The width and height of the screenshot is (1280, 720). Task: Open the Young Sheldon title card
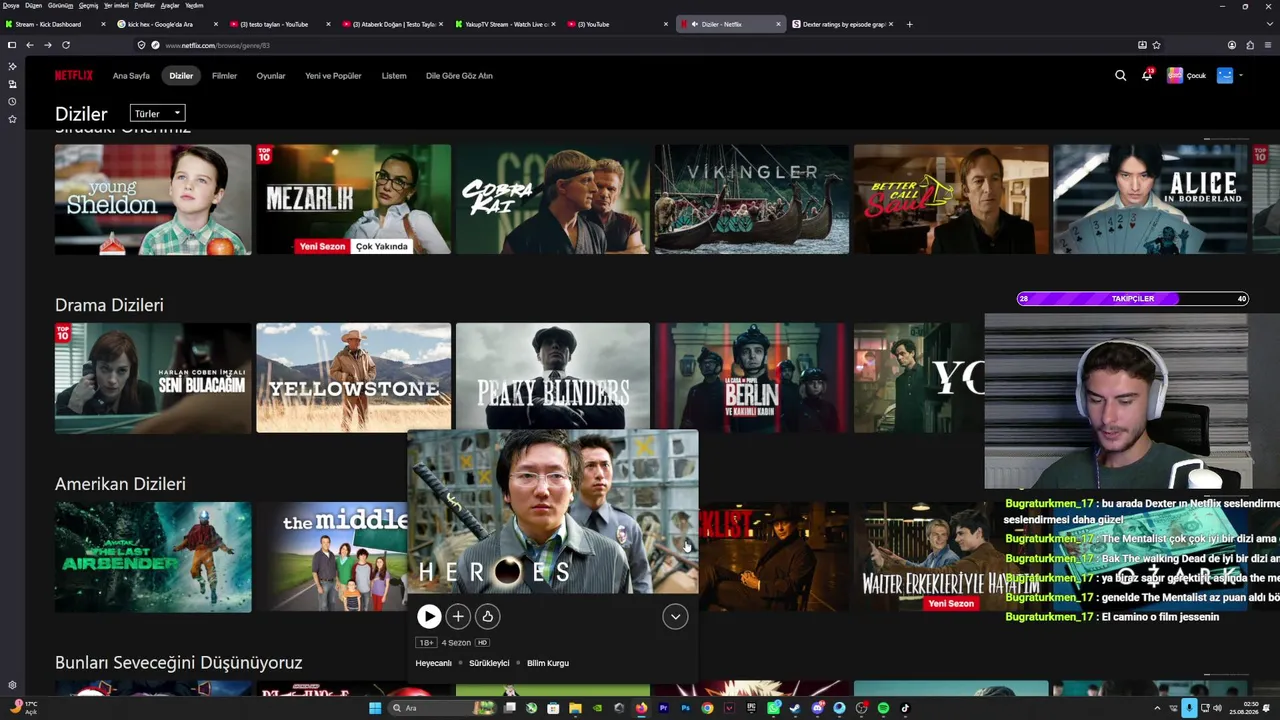point(153,199)
